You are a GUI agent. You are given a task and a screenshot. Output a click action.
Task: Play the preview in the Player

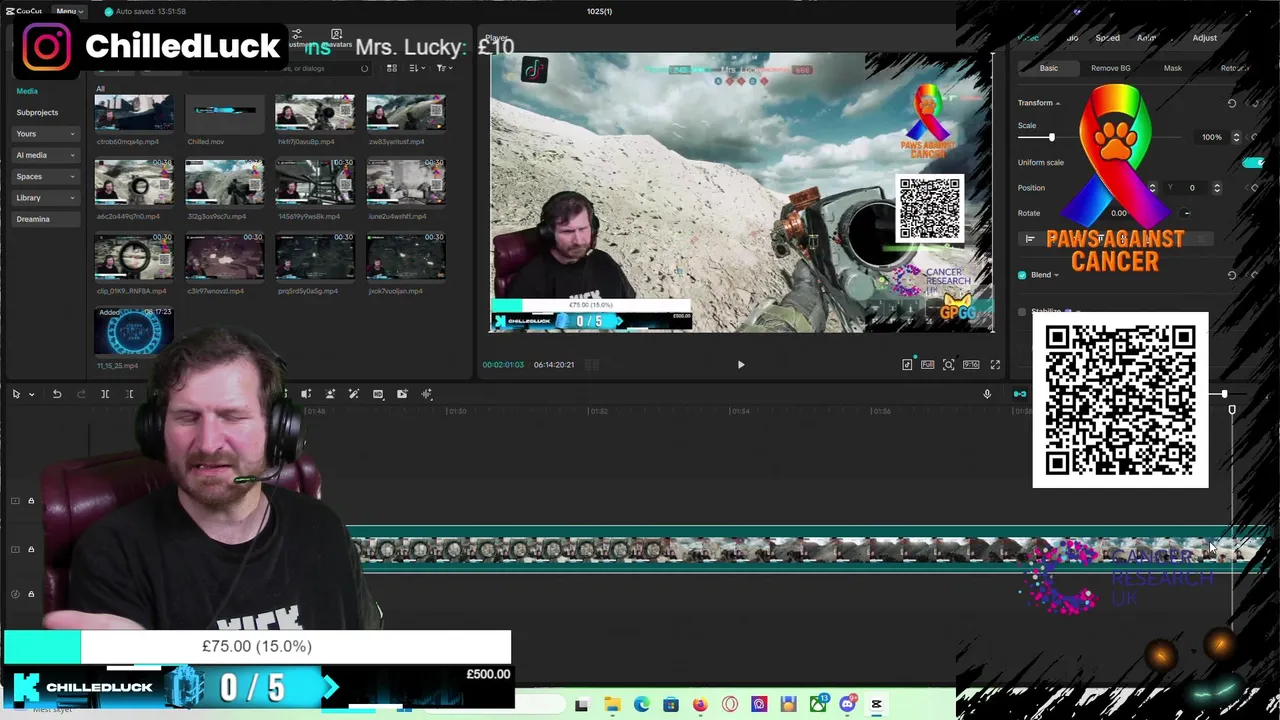(x=741, y=365)
